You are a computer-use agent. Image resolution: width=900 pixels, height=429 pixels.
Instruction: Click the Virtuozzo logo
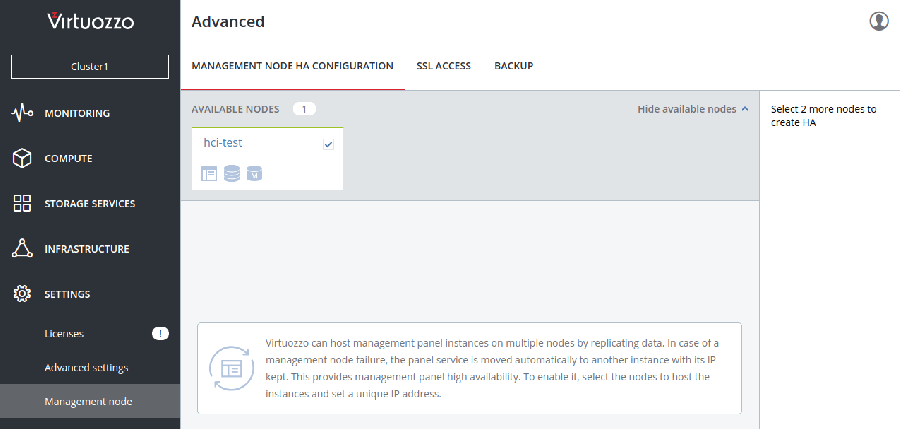coord(90,21)
